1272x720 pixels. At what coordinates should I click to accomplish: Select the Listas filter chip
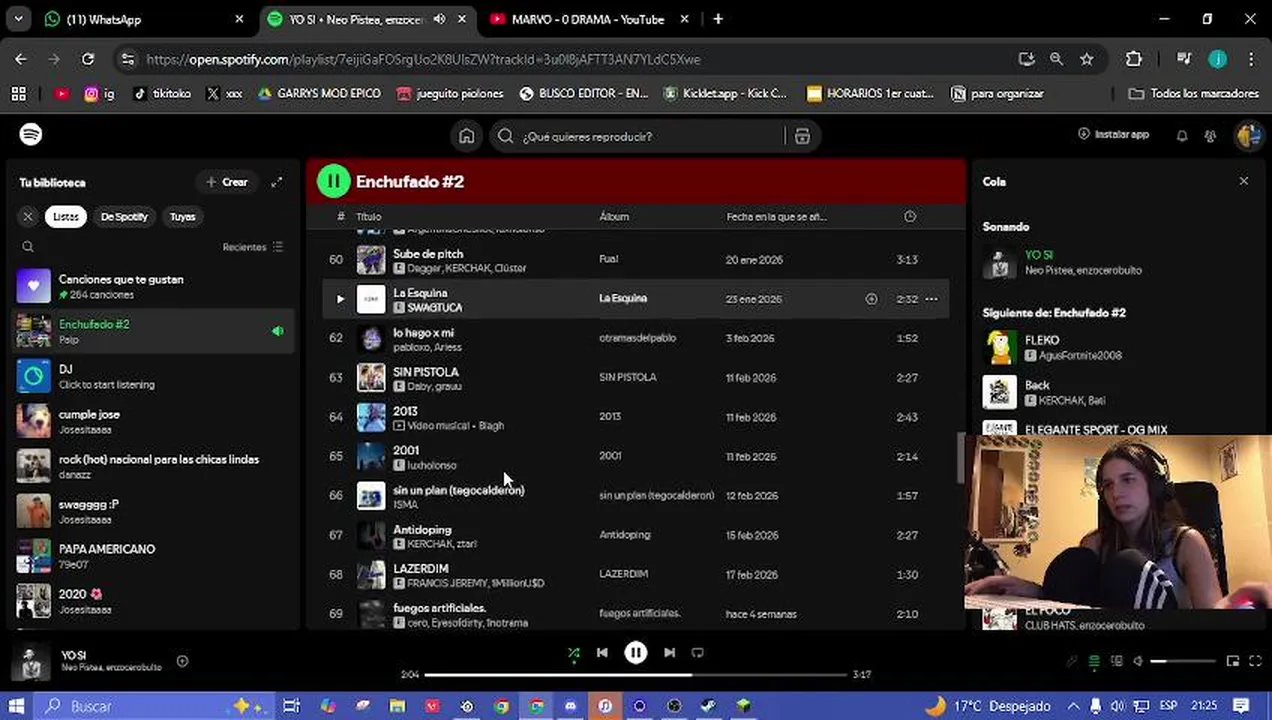66,216
